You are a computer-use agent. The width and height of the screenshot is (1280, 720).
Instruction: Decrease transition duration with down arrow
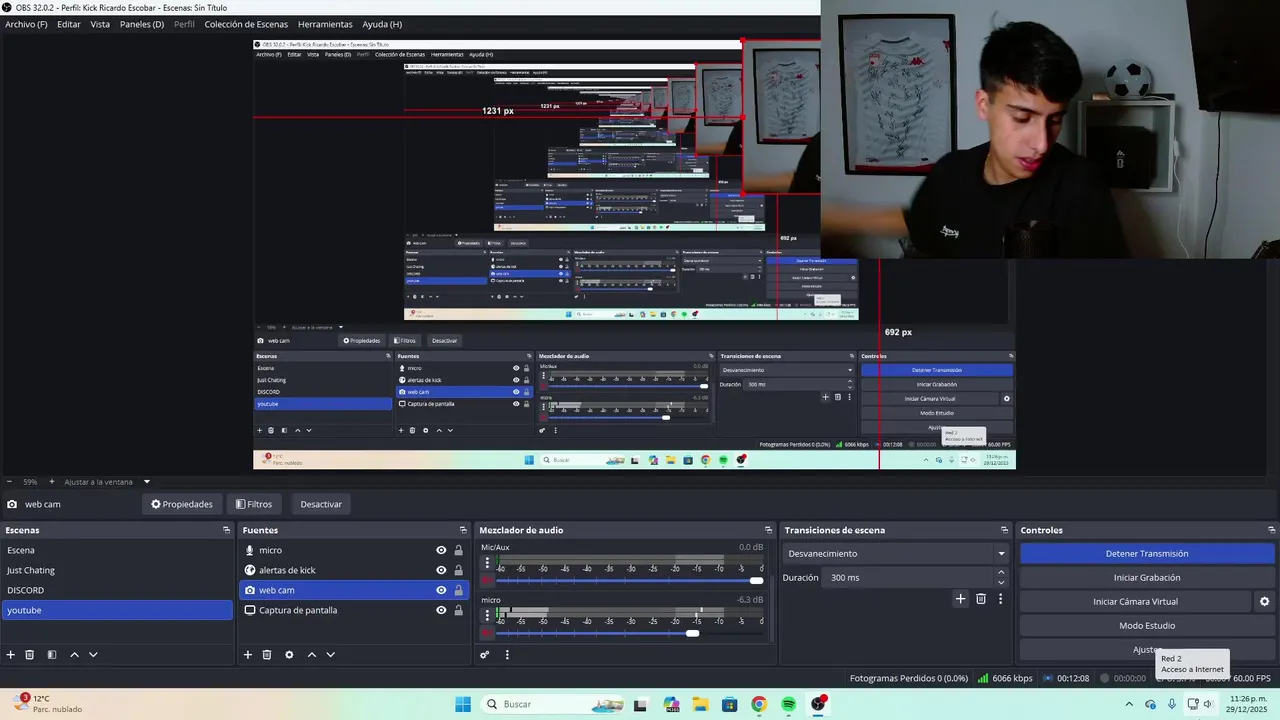(x=1001, y=582)
